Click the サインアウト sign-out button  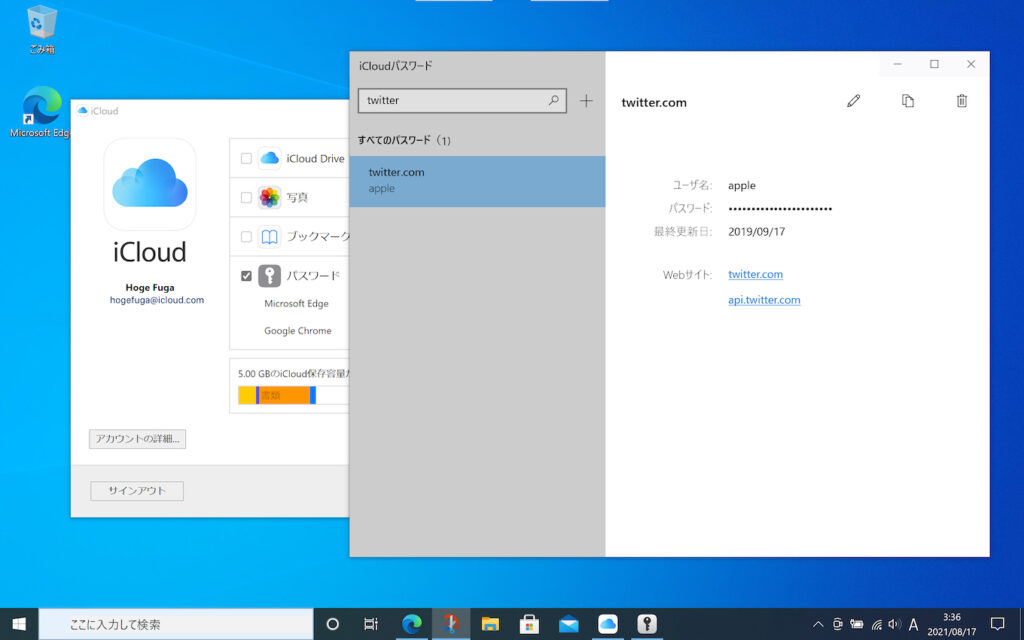click(136, 490)
